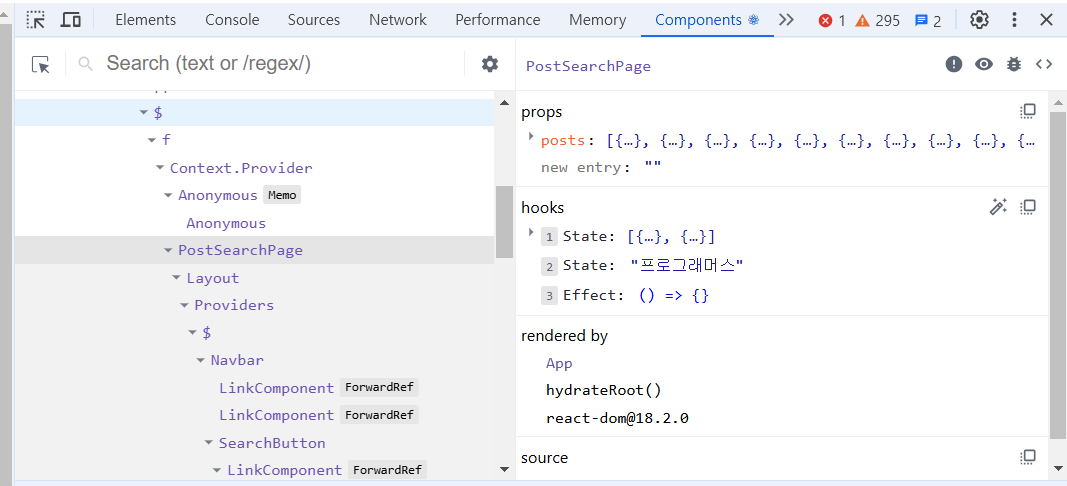Close the DevTools panel

(x=1047, y=20)
